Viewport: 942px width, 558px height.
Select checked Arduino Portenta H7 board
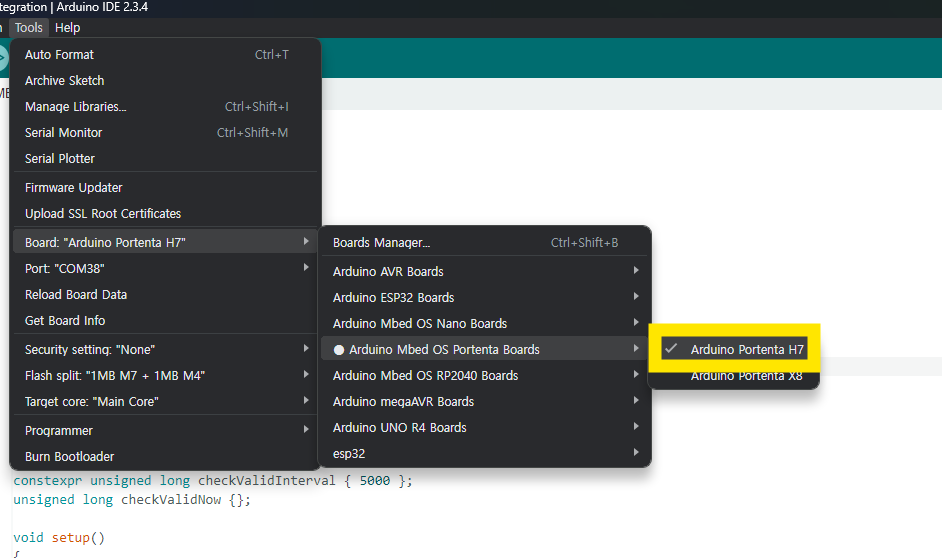click(x=734, y=349)
